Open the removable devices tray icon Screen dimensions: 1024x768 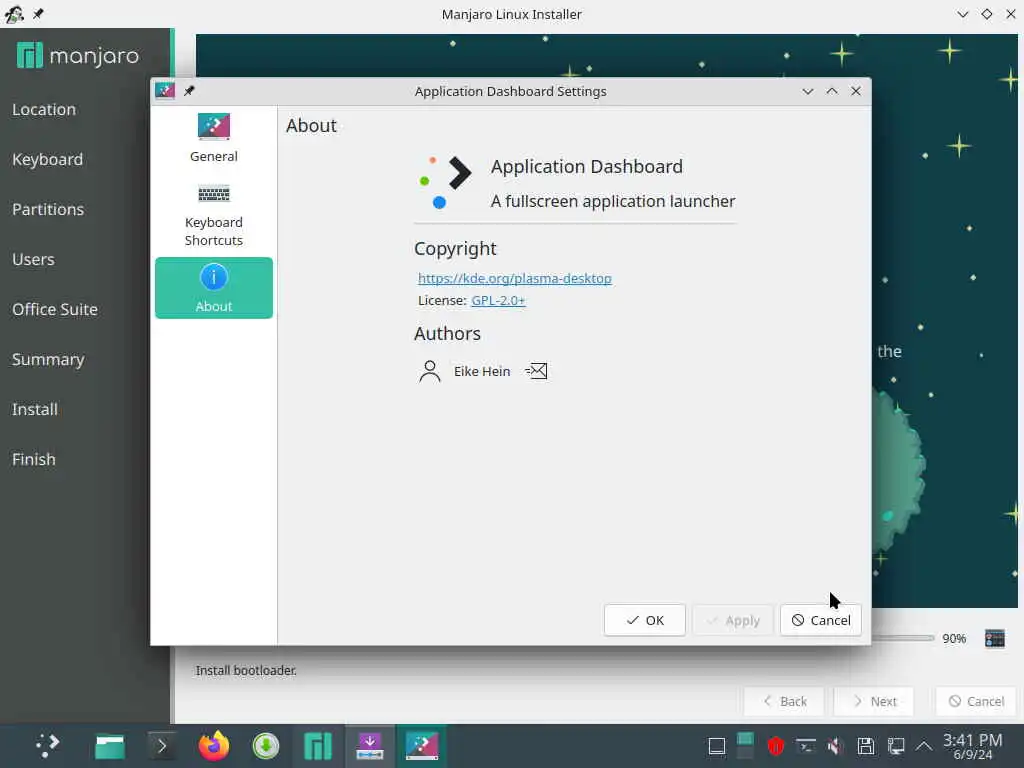pyautogui.click(x=866, y=746)
